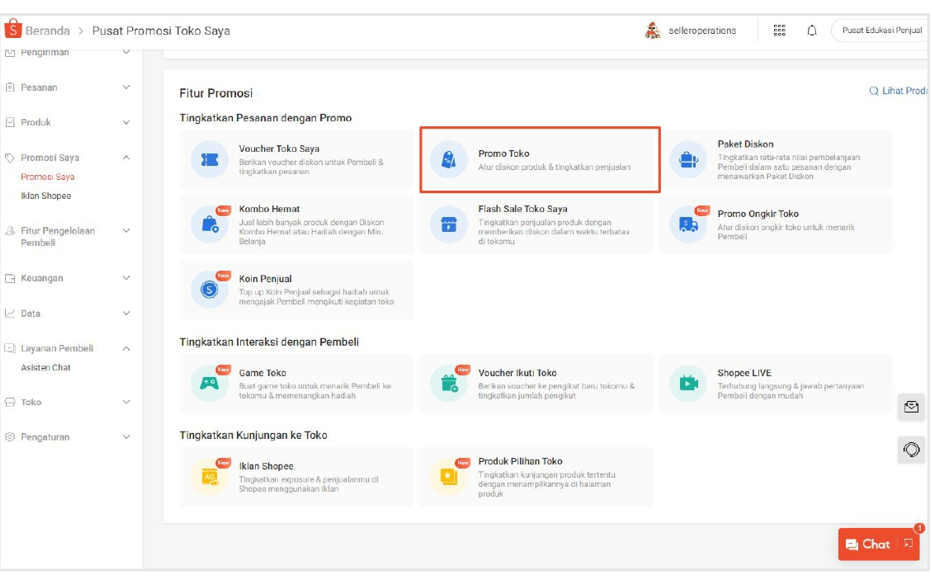Viewport: 932px width, 580px height.
Task: Click the Shopee LIVE camera icon
Action: coord(688,383)
